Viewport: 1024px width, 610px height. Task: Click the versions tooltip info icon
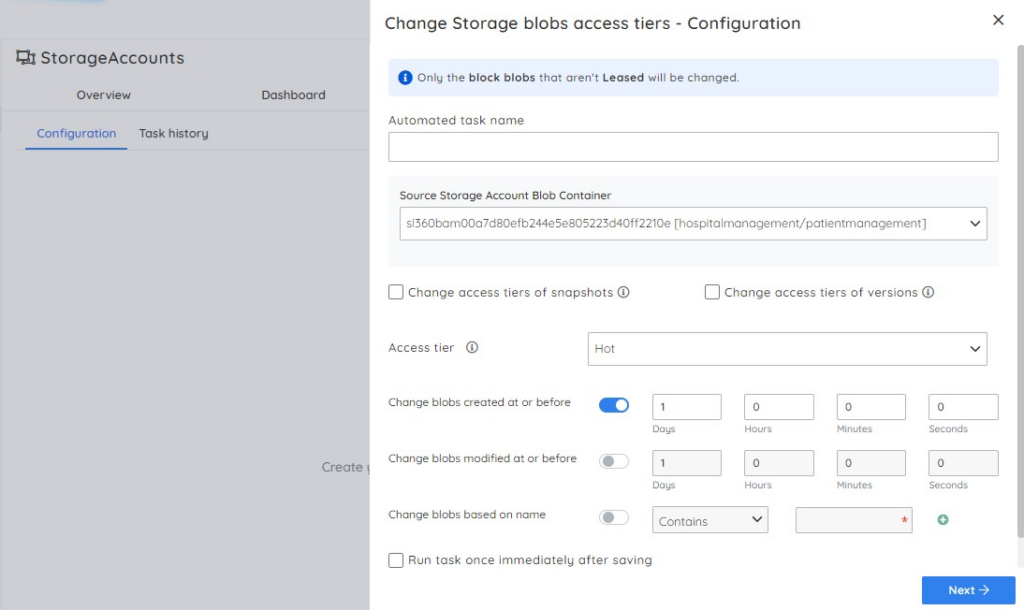click(928, 292)
